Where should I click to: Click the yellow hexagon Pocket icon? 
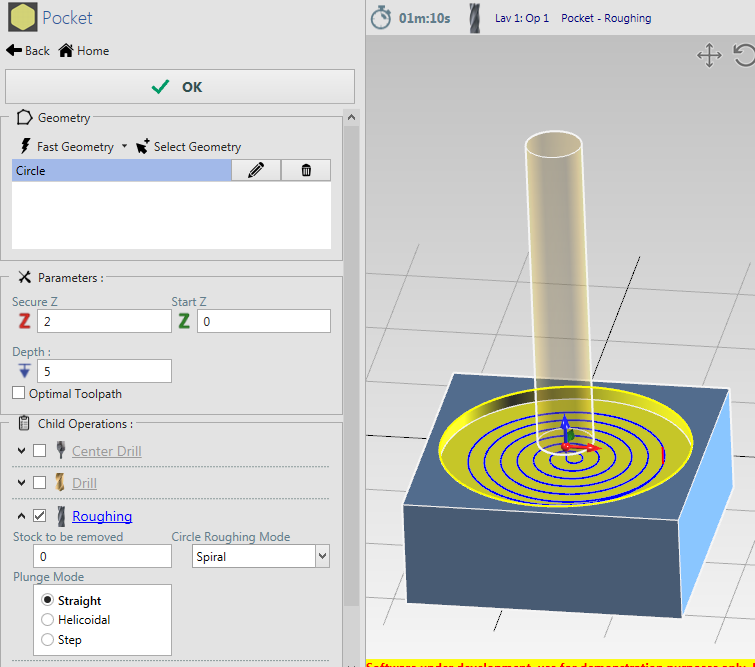(x=22, y=17)
